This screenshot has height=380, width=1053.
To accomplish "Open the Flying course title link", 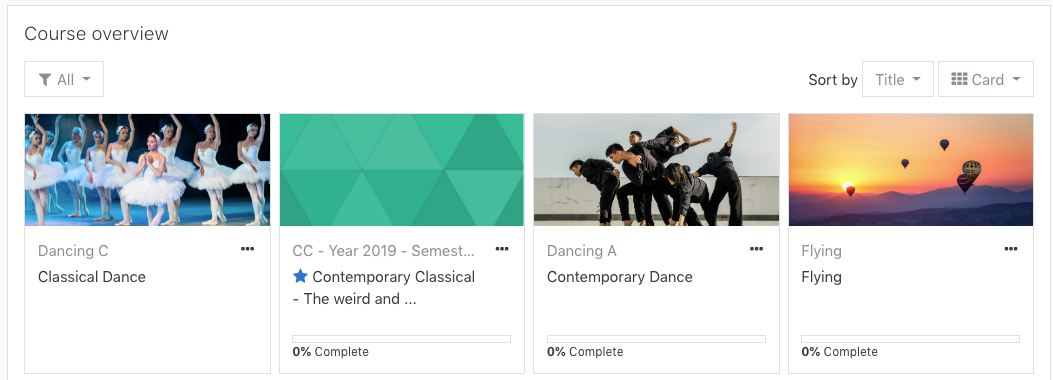I will click(x=821, y=277).
